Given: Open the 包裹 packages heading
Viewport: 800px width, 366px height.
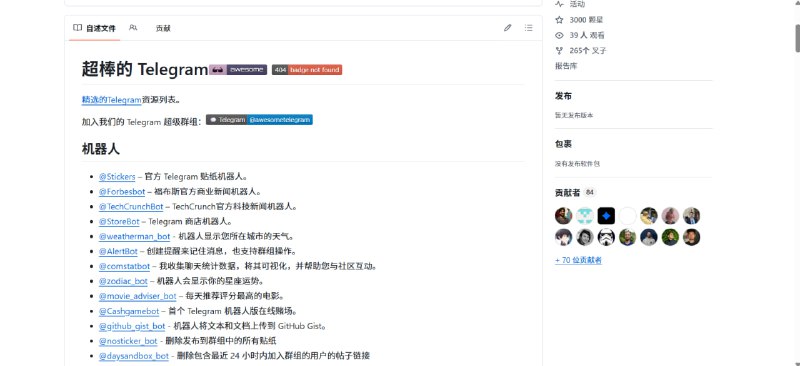Looking at the screenshot, I should coord(563,144).
